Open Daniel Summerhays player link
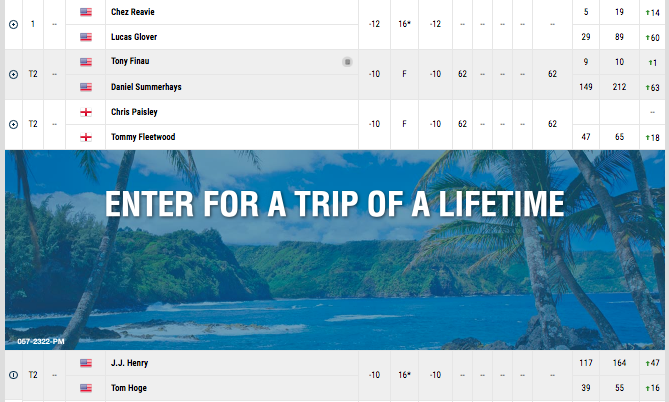 [x=146, y=87]
